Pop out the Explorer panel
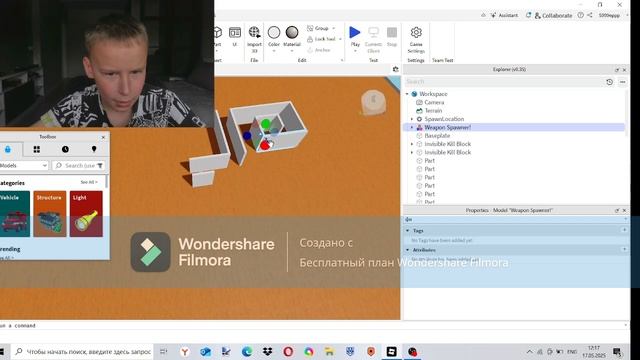The height and width of the screenshot is (360, 640). coord(617,70)
